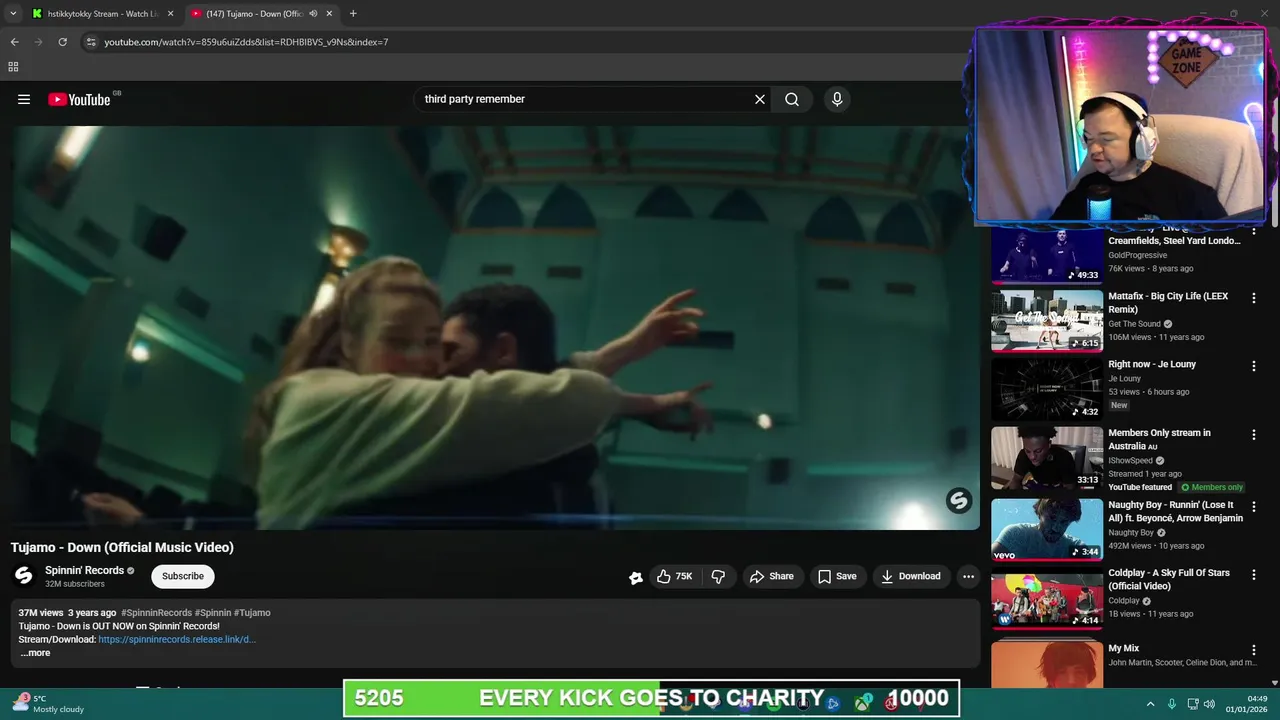Save the video to a playlist
Screen dimensions: 1280x720
[837, 576]
